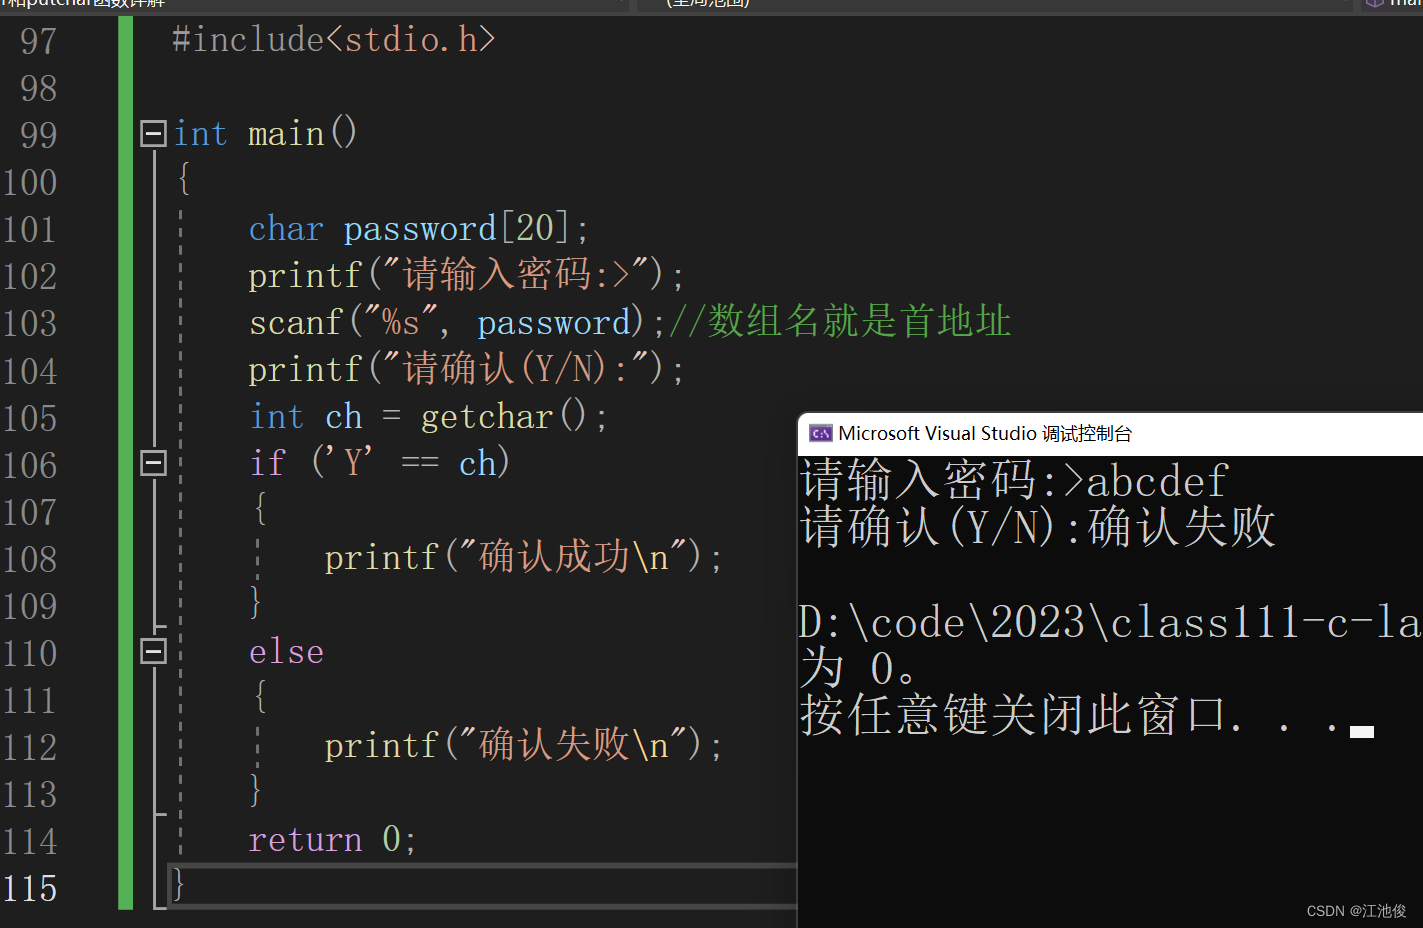
Task: Place cursor on the return 0; line
Action: tap(332, 840)
